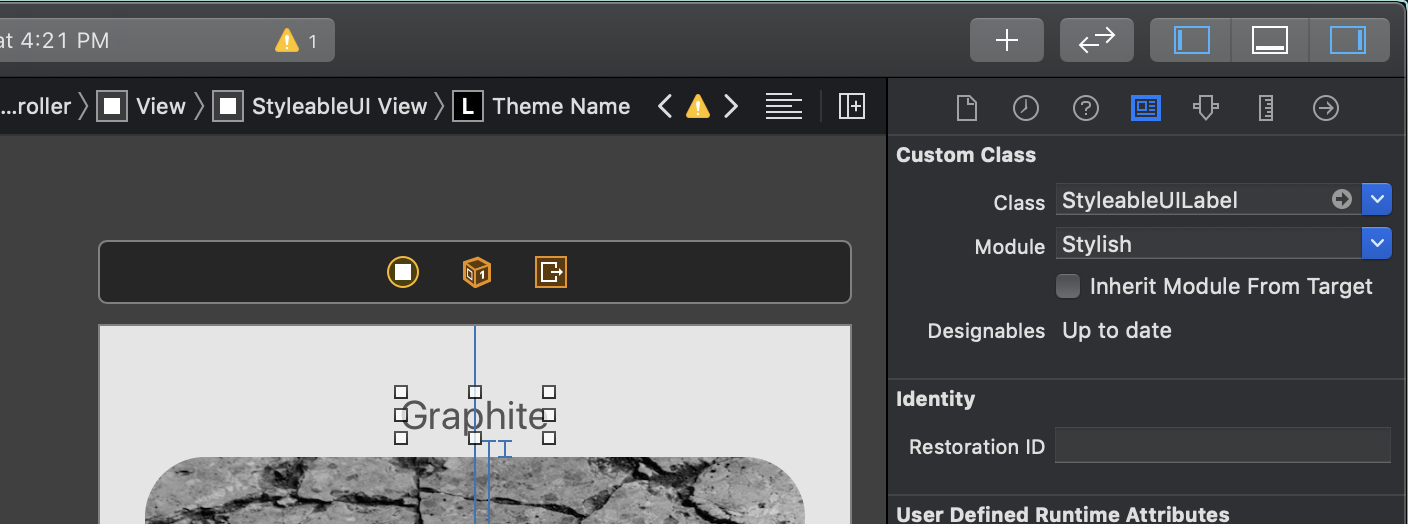Open the Library with the plus button

pos(1006,40)
